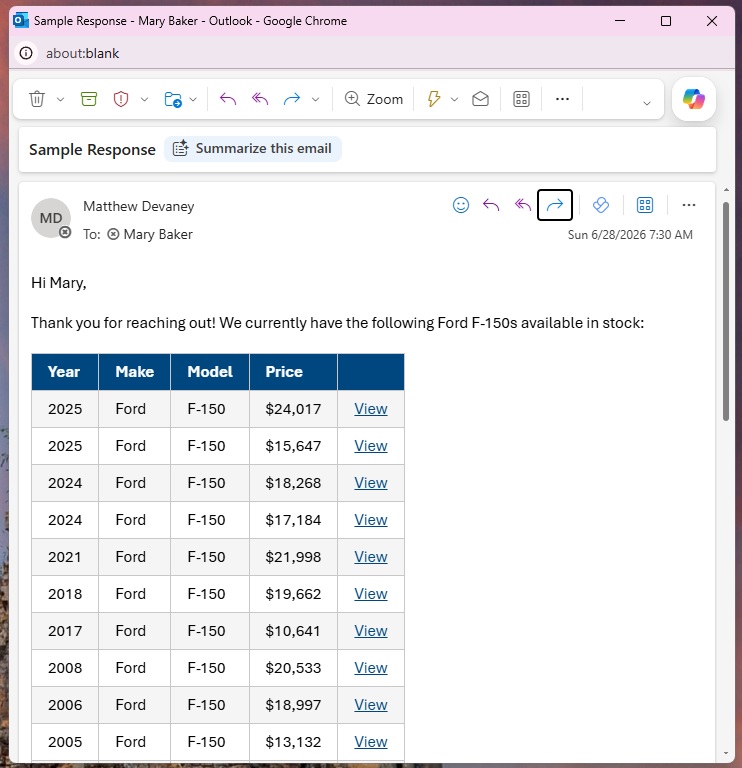
Task: Open View link for 2017 F-150
Action: 371,630
